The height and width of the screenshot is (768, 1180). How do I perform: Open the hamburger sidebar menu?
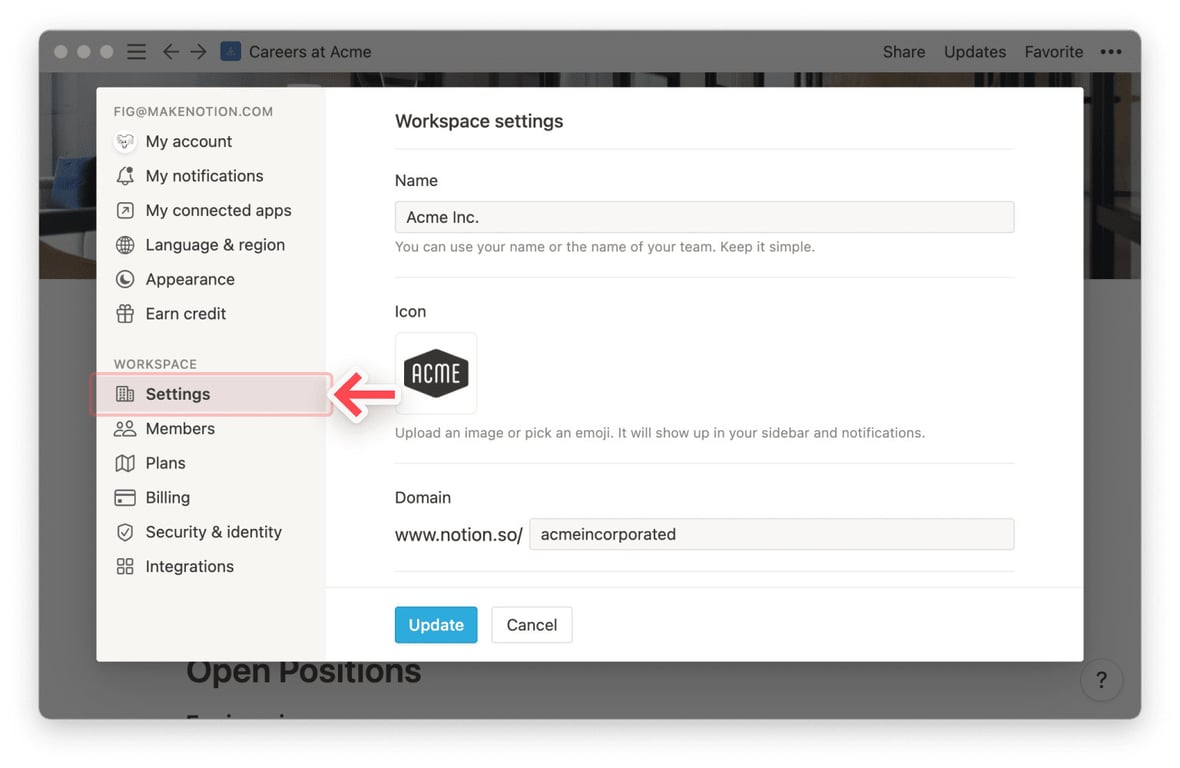click(137, 52)
